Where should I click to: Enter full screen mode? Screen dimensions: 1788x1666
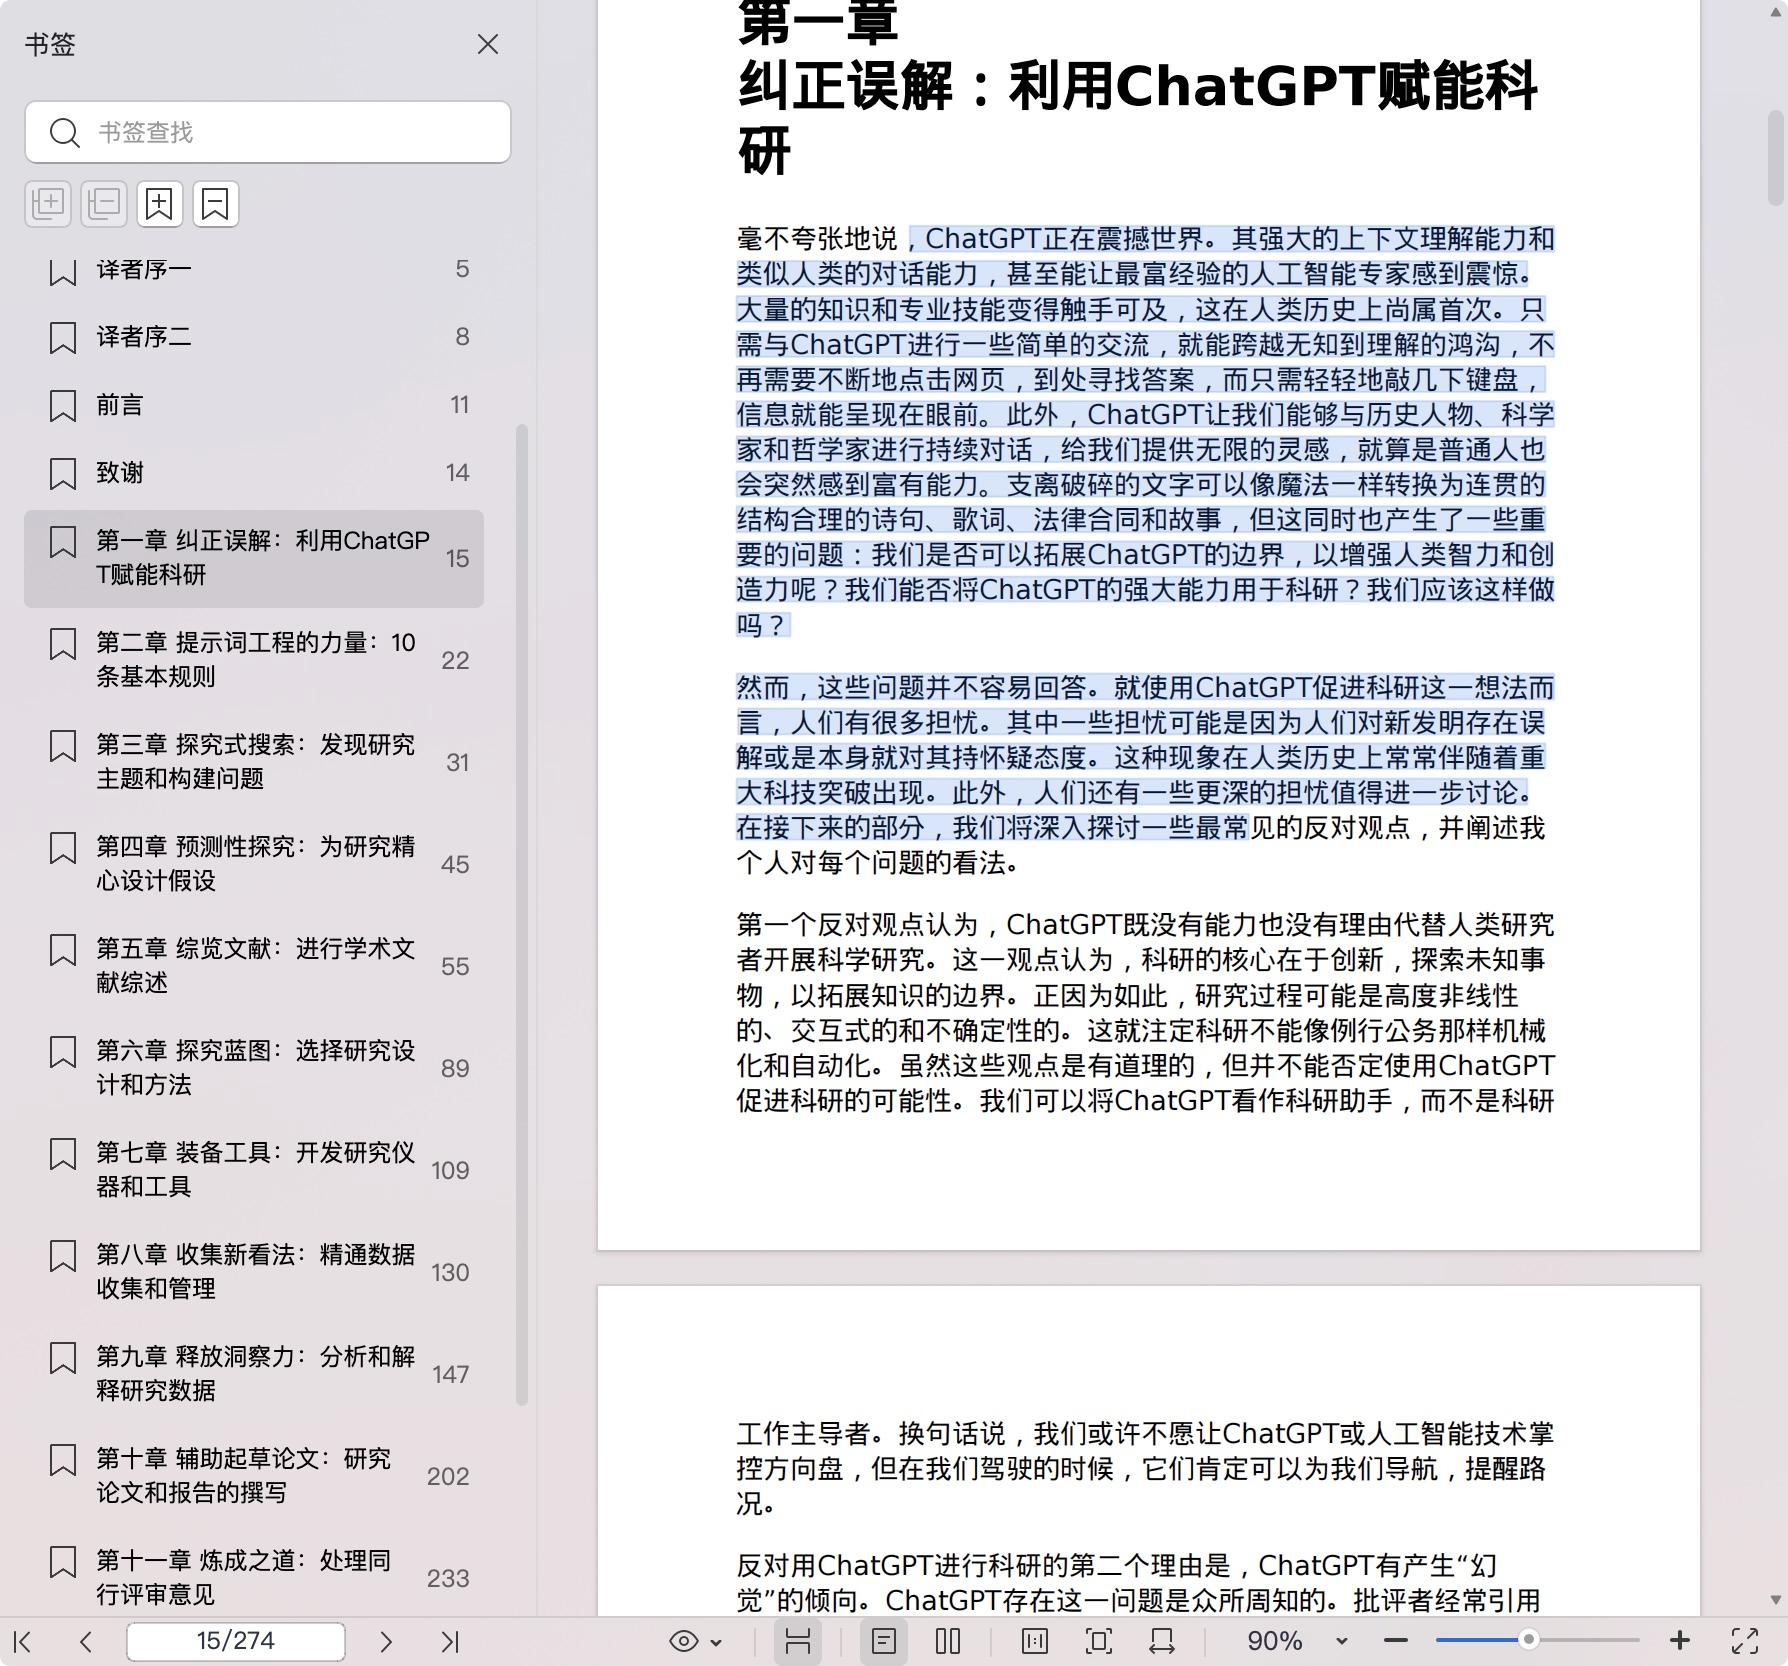tap(1745, 1641)
